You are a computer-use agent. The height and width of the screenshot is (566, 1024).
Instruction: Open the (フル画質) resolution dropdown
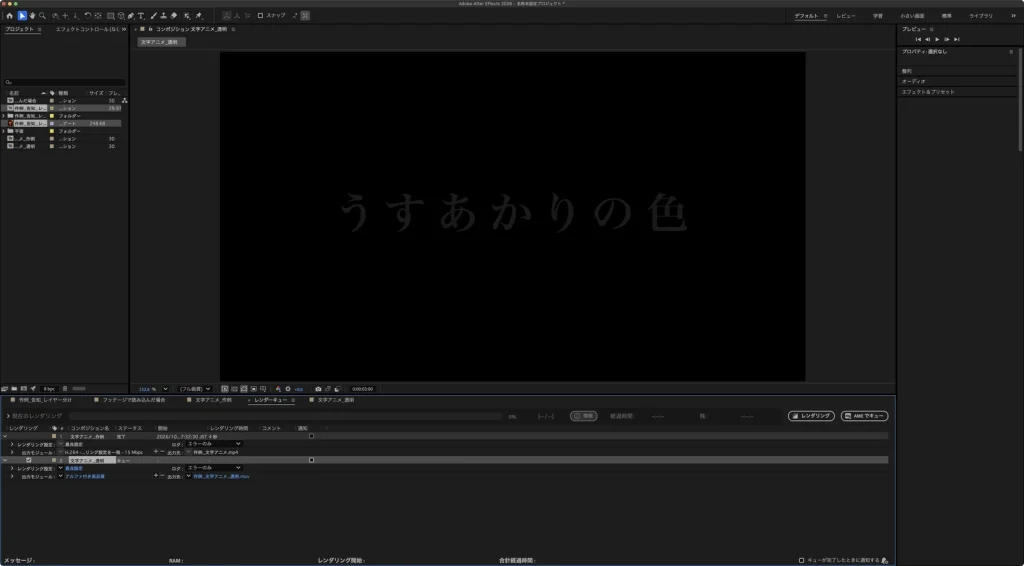[x=195, y=389]
